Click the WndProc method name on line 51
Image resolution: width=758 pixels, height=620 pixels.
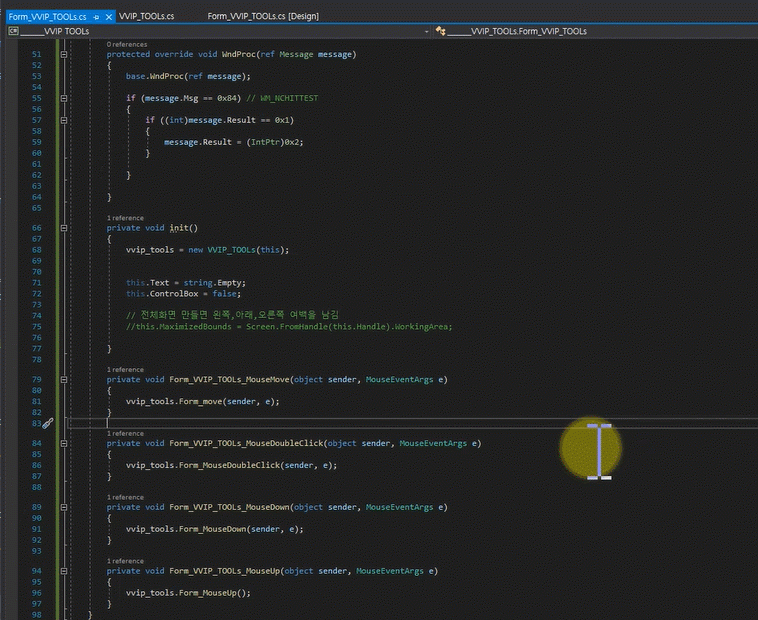[x=238, y=54]
